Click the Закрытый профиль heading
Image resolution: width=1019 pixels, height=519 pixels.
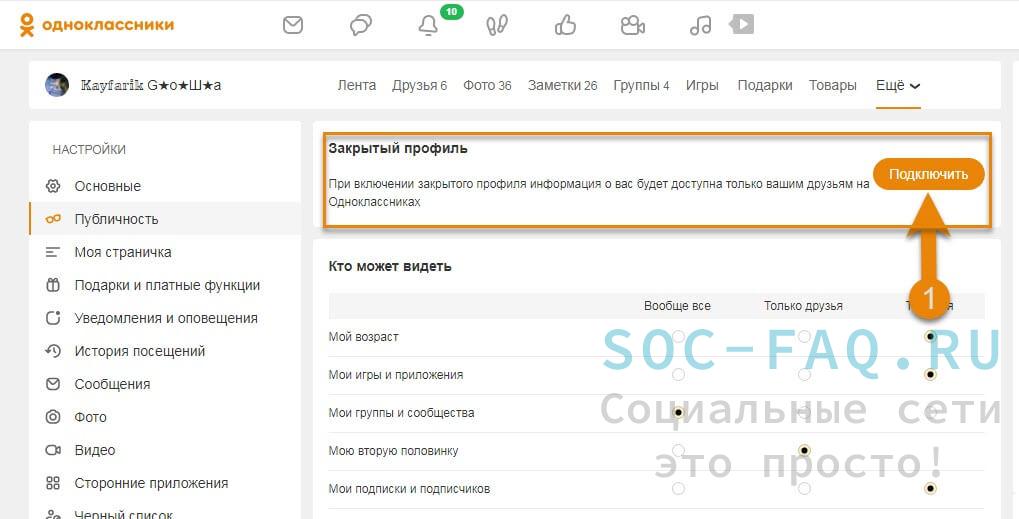pos(398,148)
